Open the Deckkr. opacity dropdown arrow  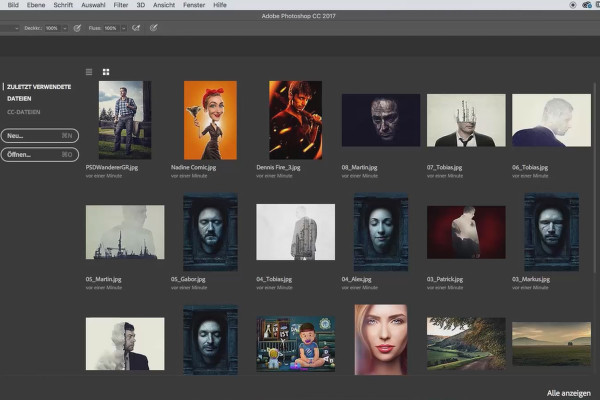65,28
